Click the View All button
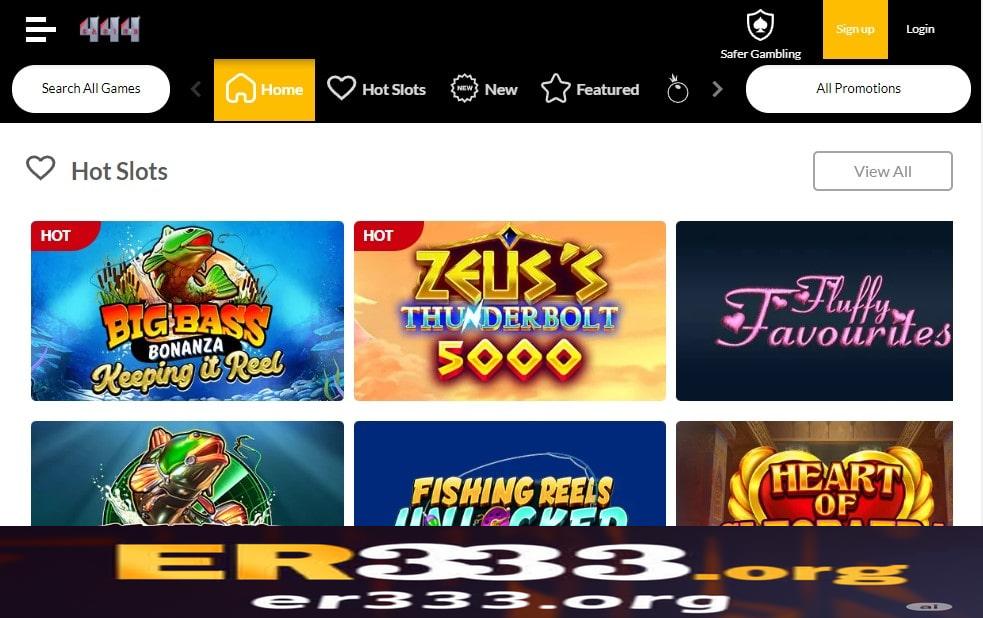Screen dimensions: 983x618 (883, 171)
